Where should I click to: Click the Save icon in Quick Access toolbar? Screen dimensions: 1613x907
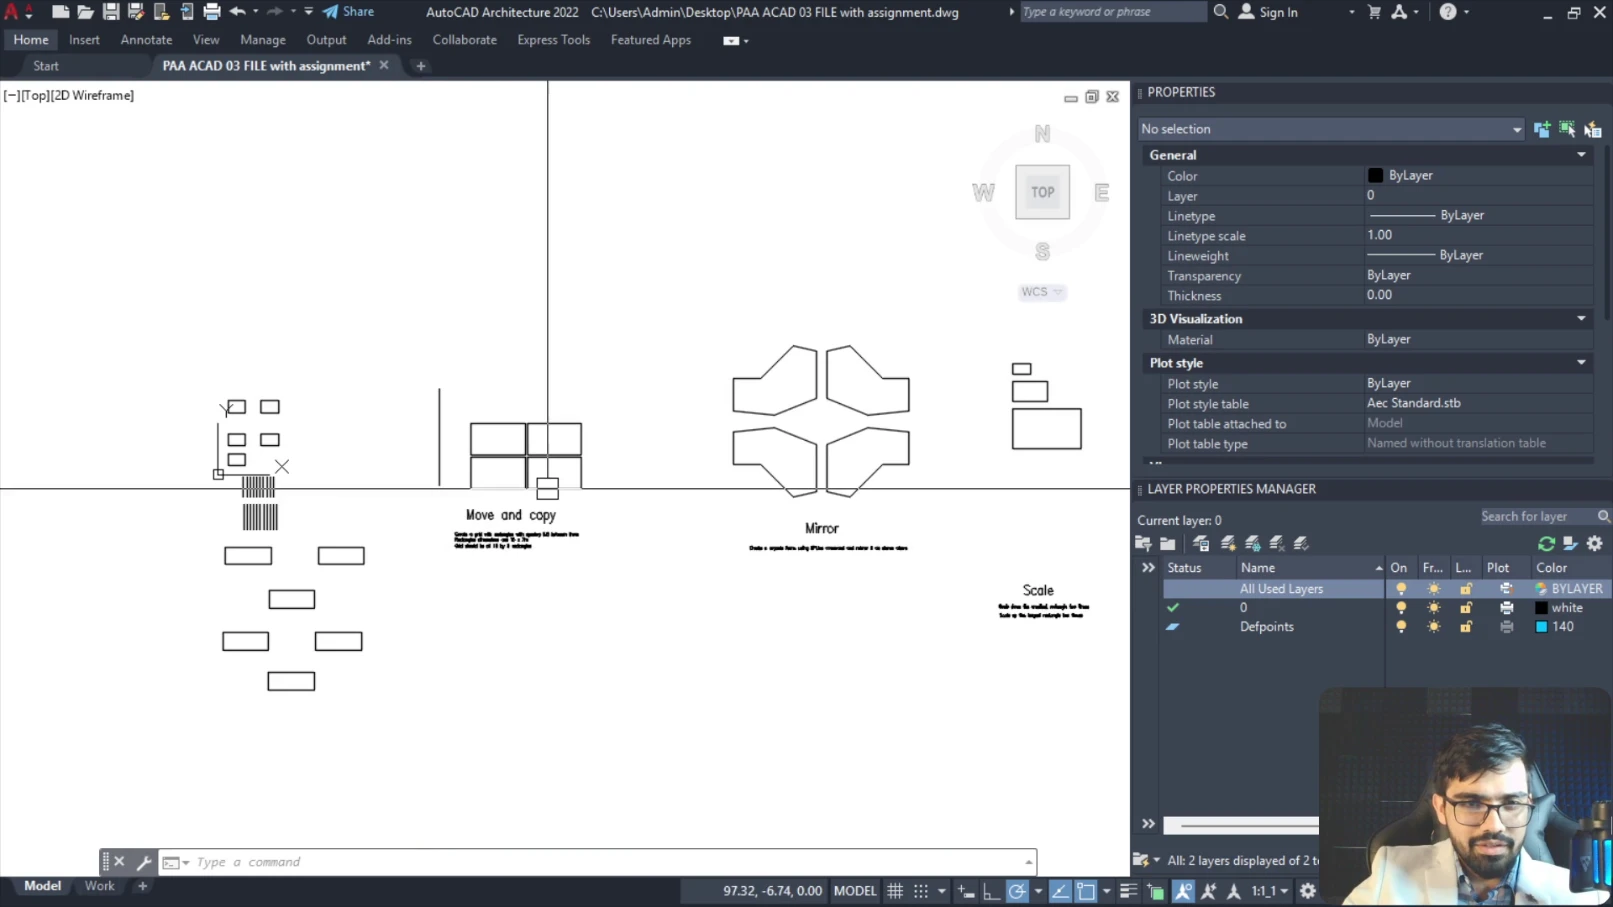point(111,12)
